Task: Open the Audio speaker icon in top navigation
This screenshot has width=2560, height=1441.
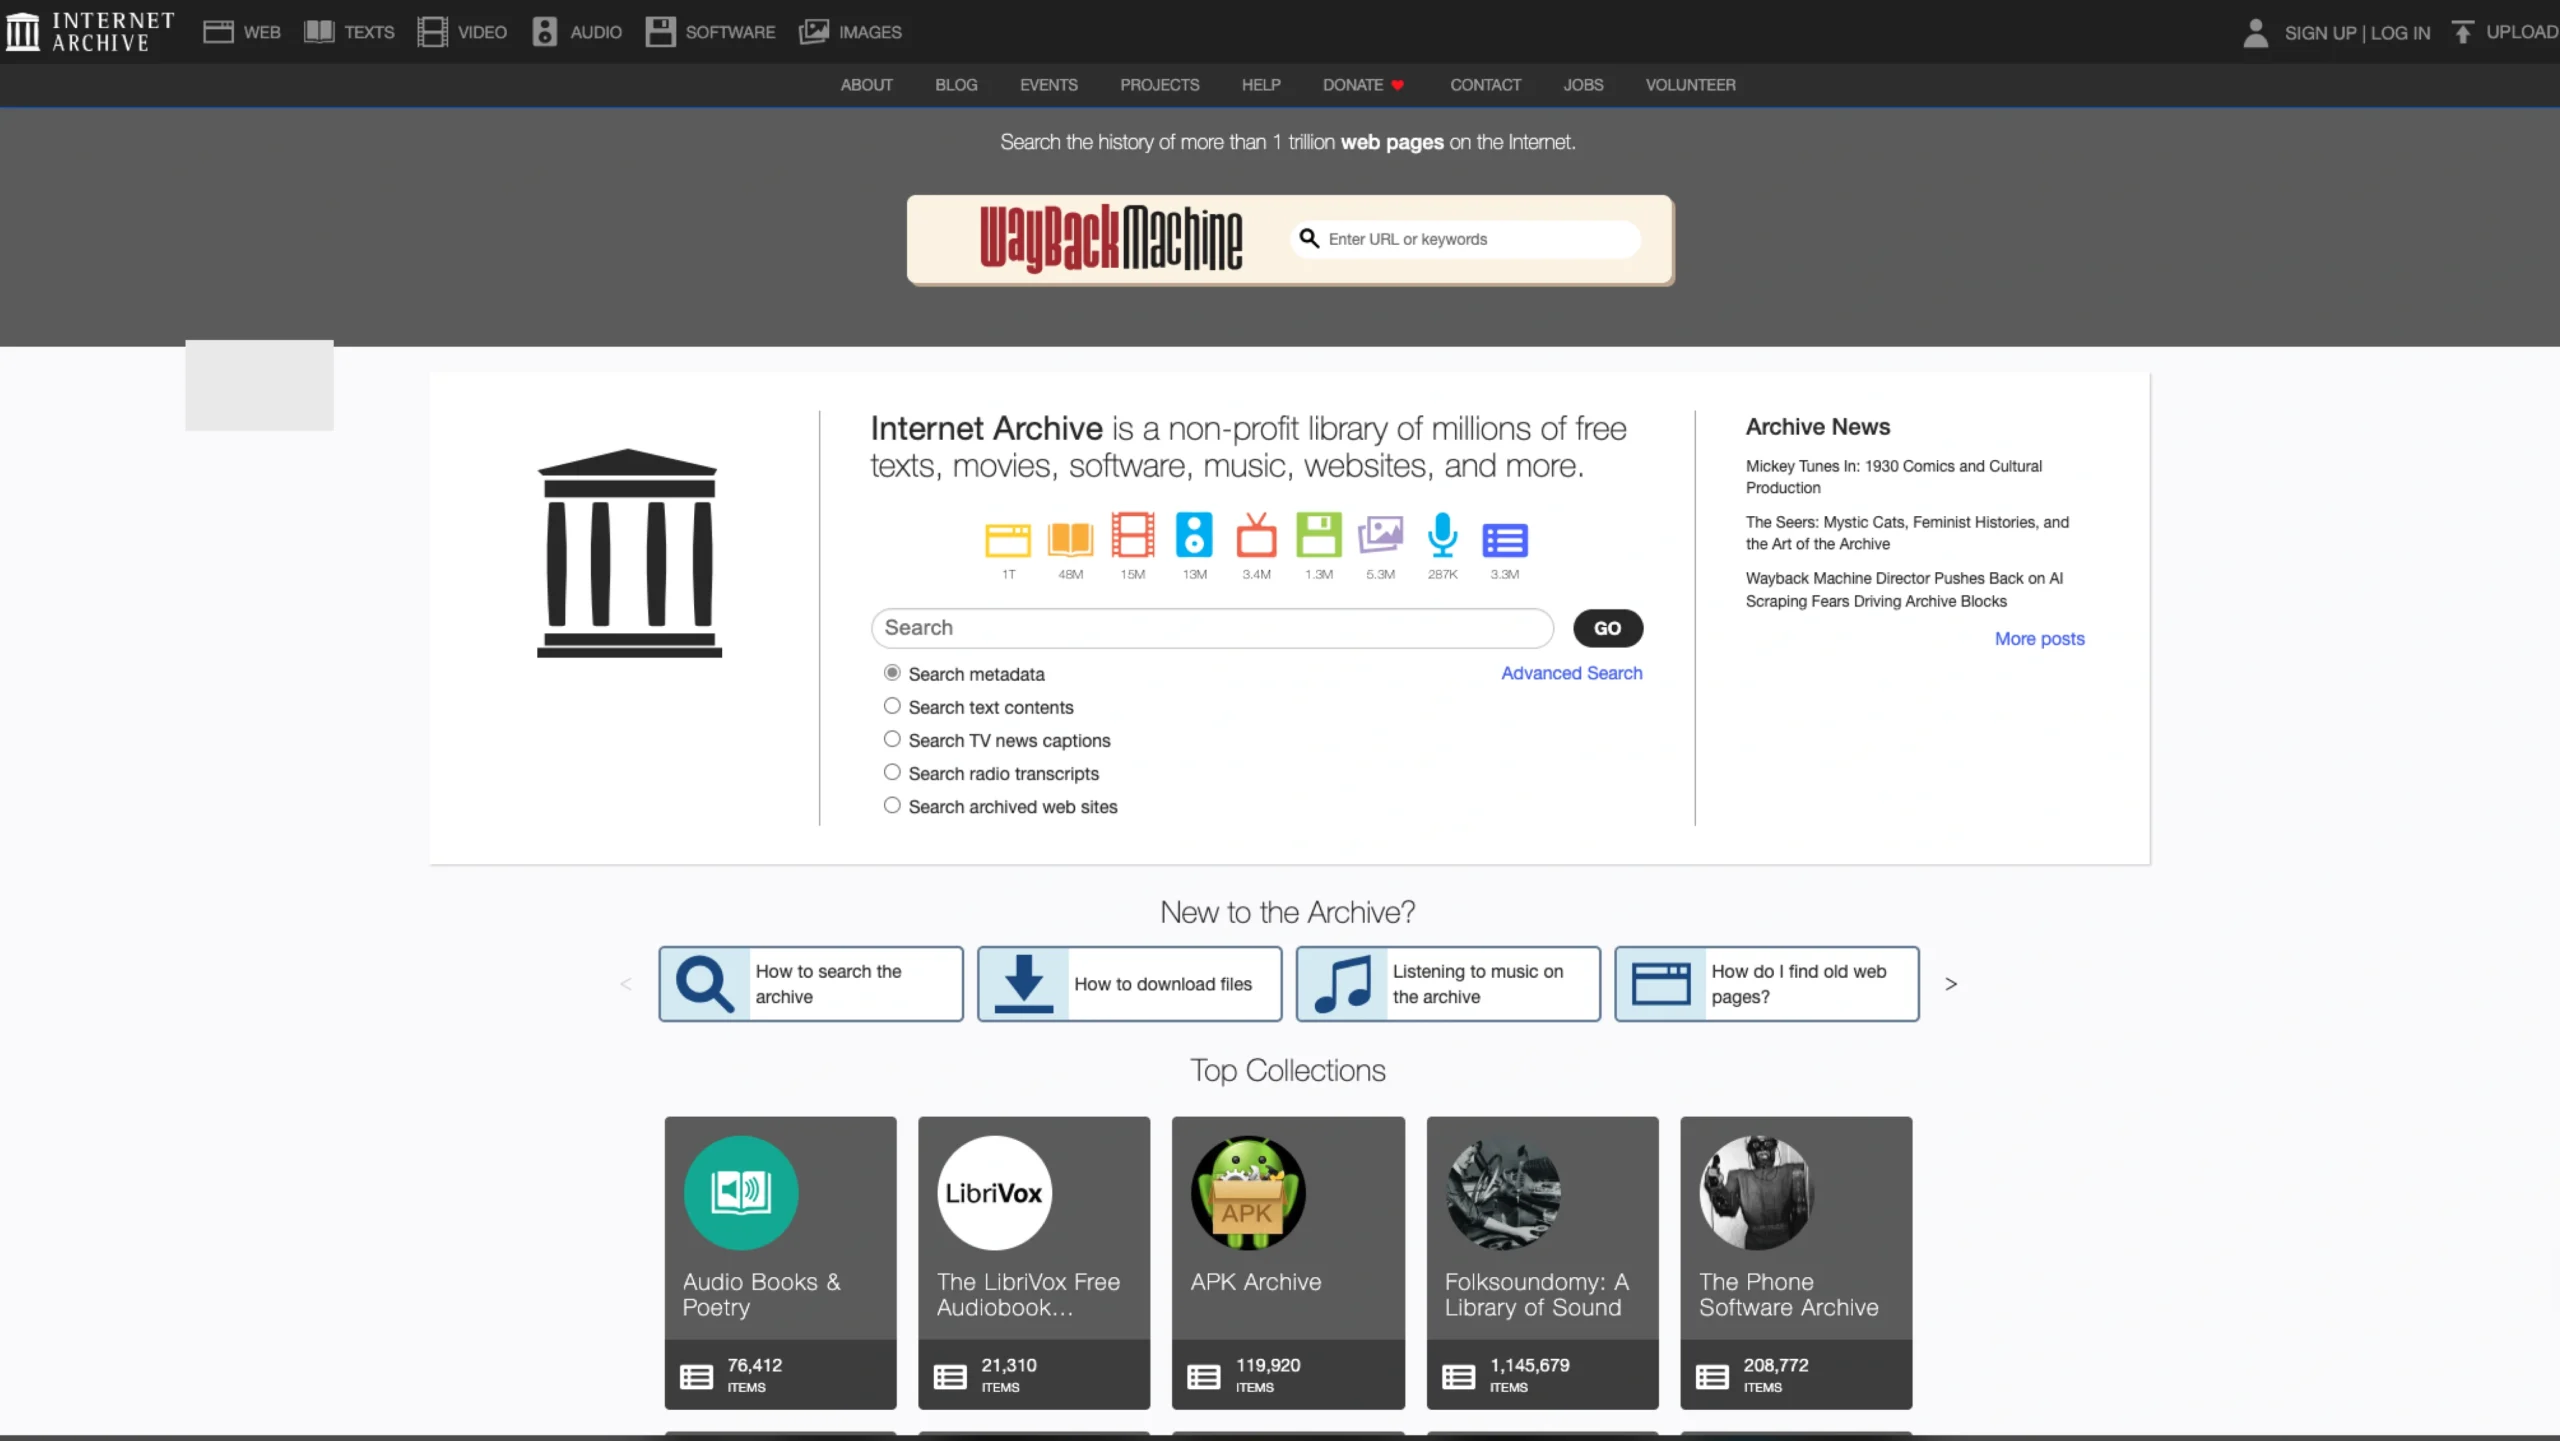Action: coord(544,32)
